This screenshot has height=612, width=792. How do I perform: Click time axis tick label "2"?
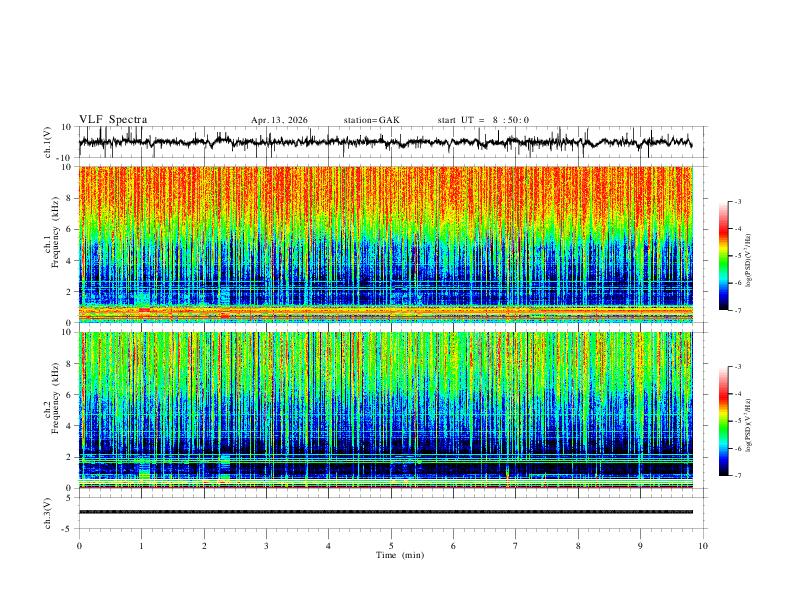coord(204,546)
